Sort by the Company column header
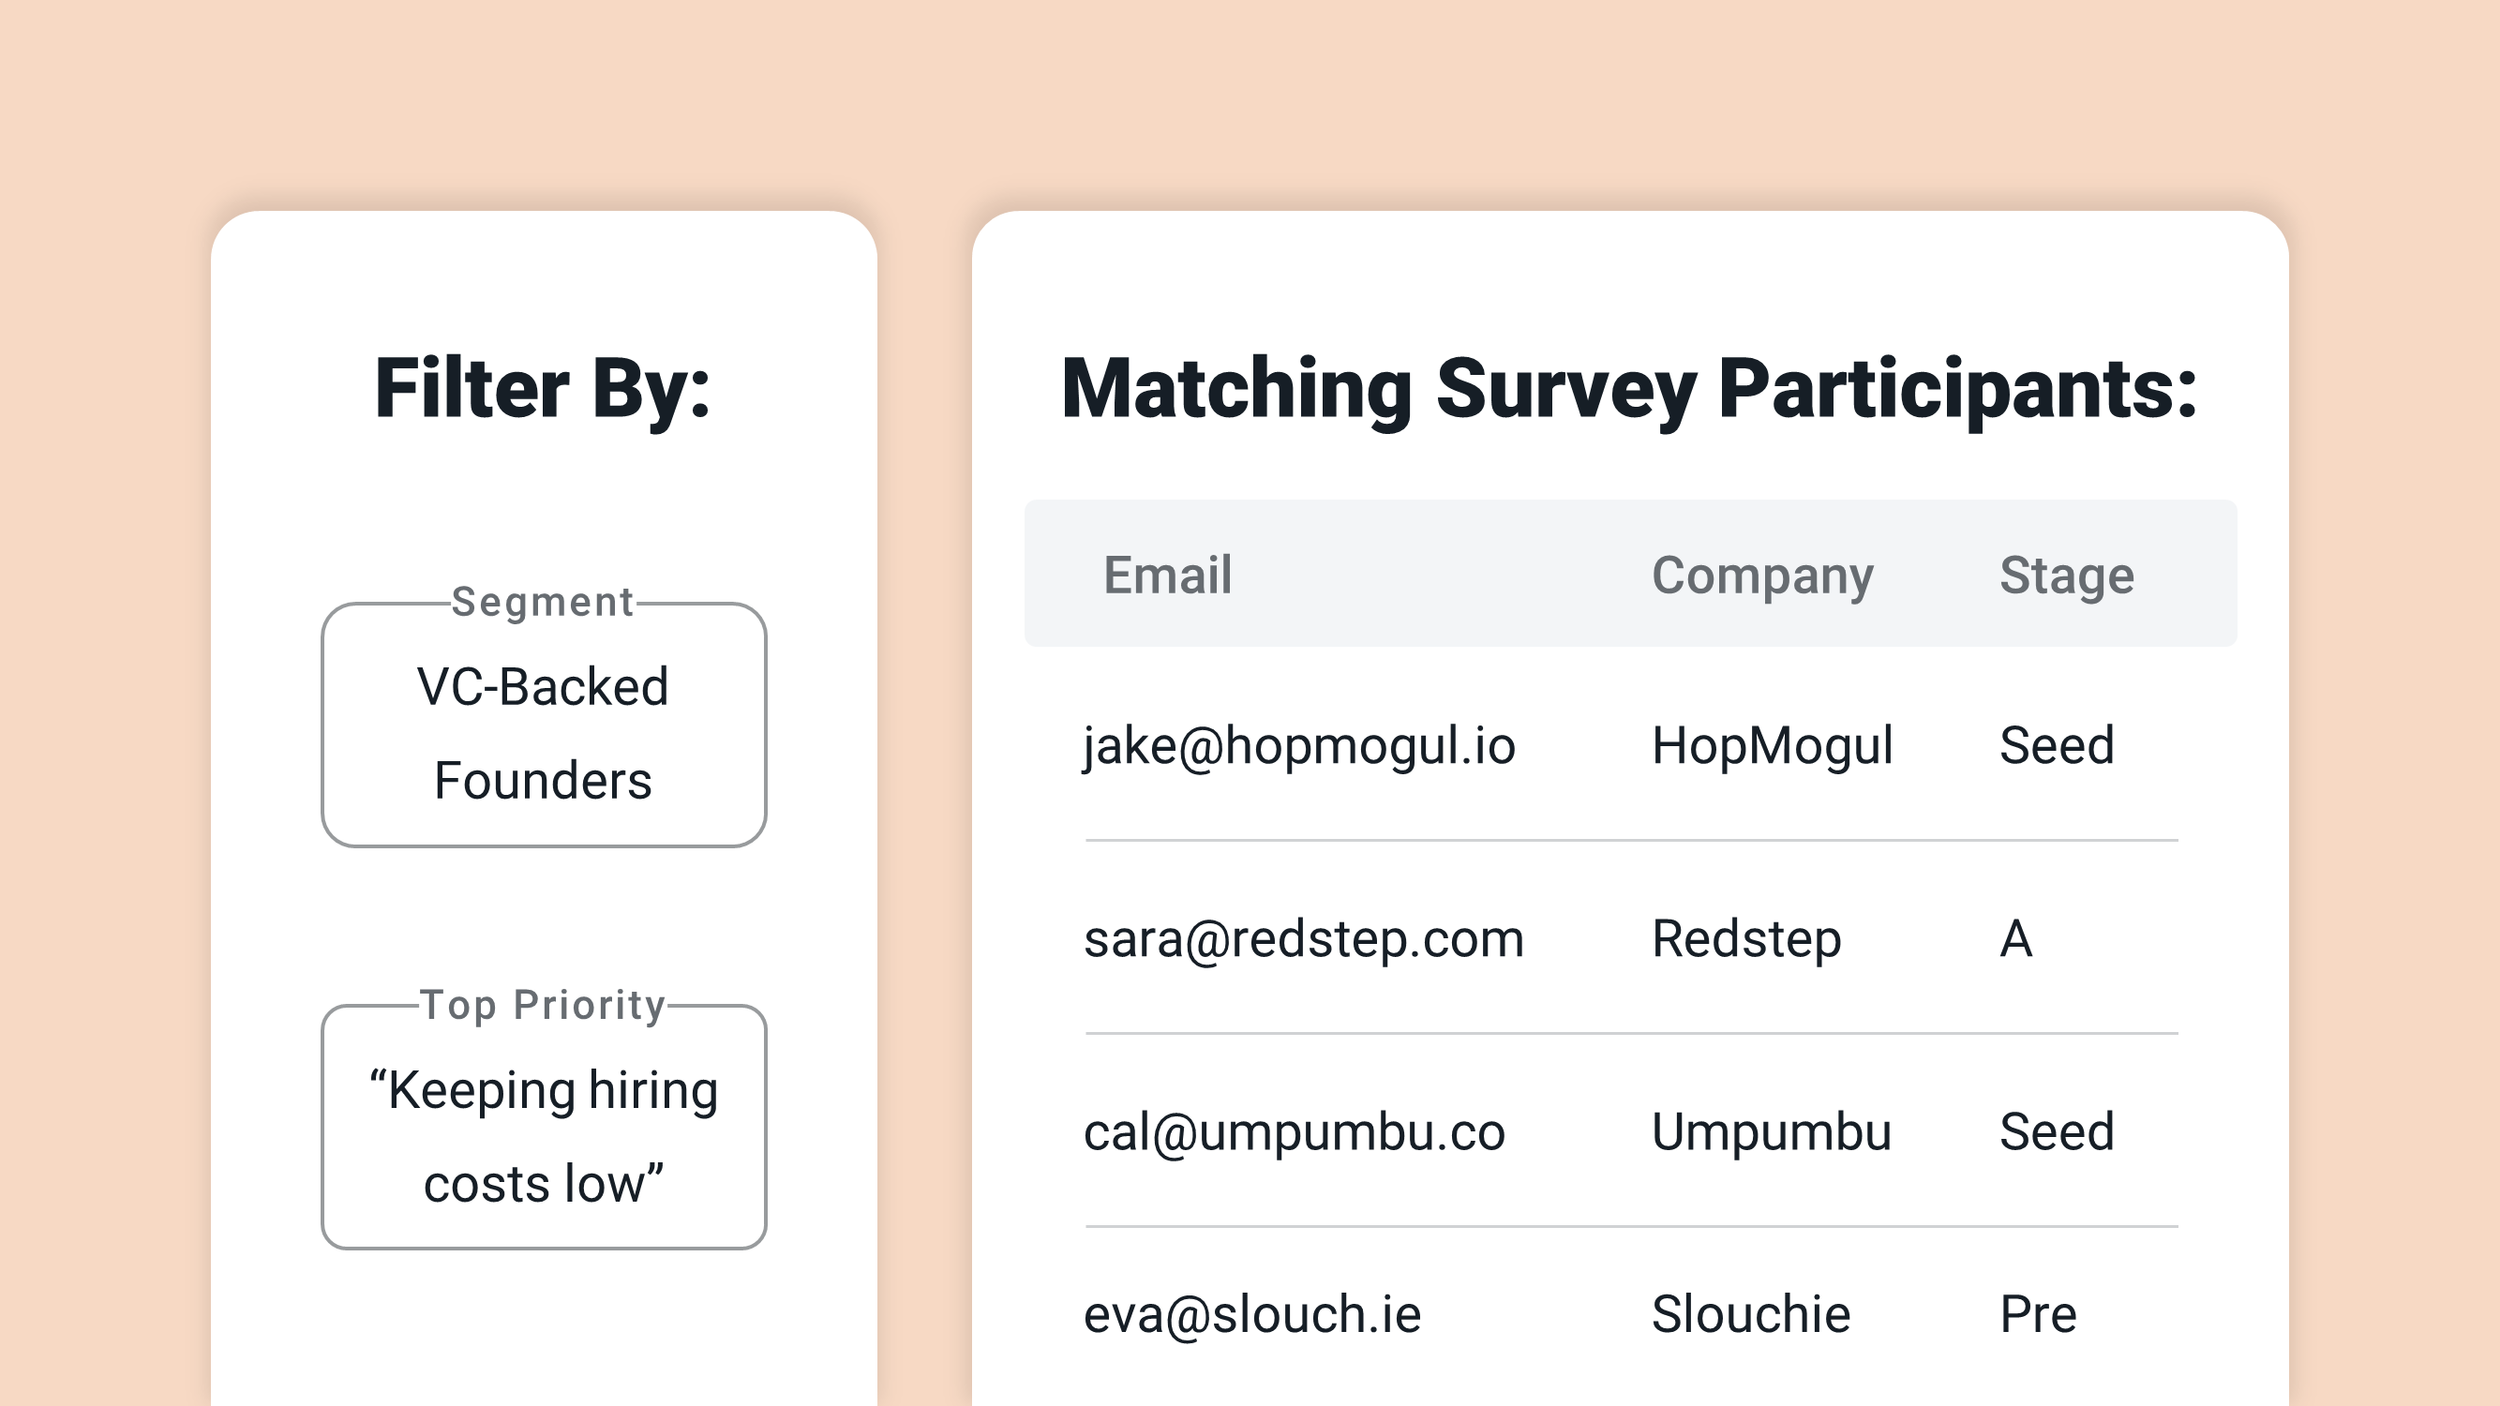The image size is (2500, 1406). (1762, 577)
